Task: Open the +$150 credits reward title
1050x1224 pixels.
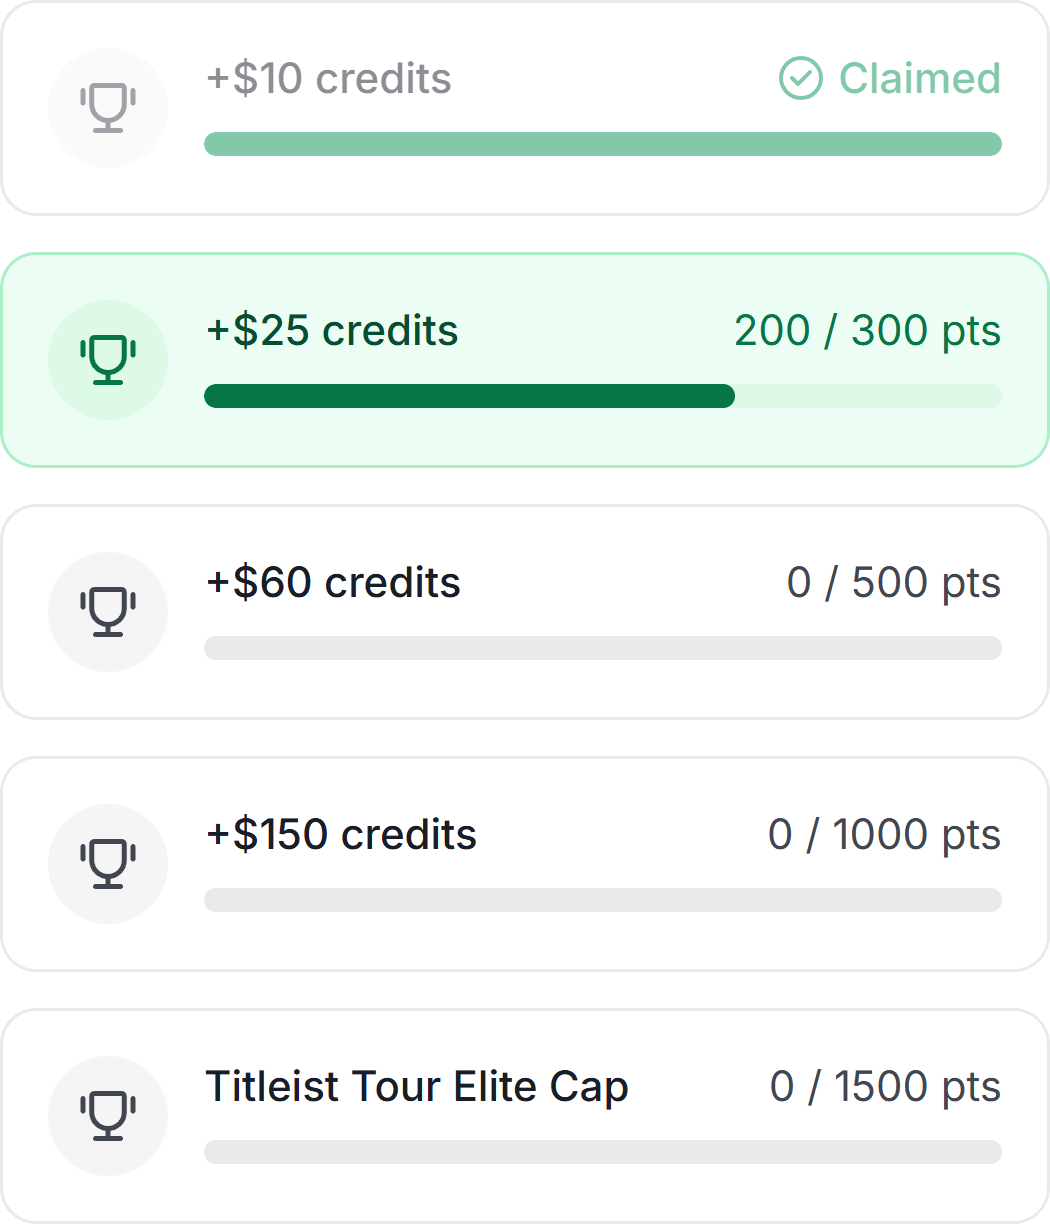Action: tap(341, 834)
